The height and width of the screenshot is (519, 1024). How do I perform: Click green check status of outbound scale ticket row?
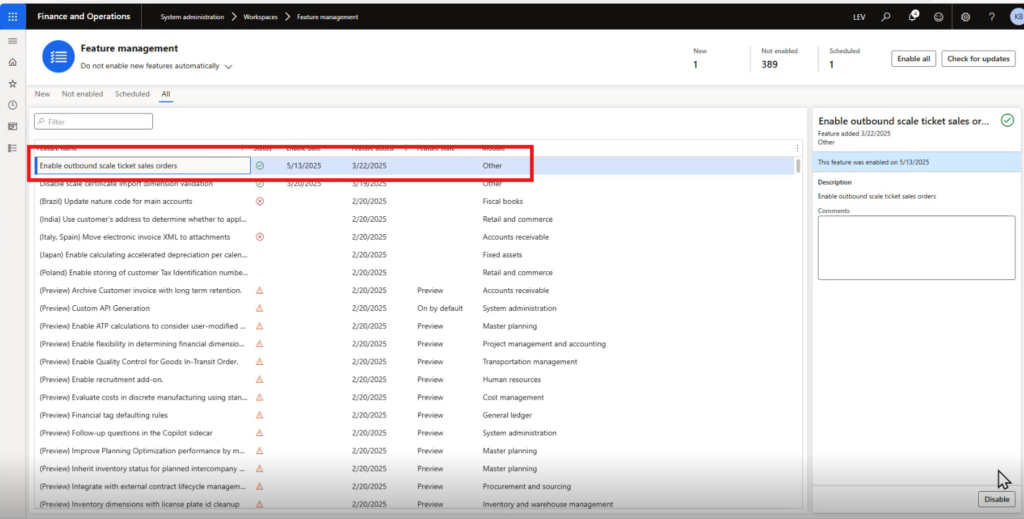259,166
